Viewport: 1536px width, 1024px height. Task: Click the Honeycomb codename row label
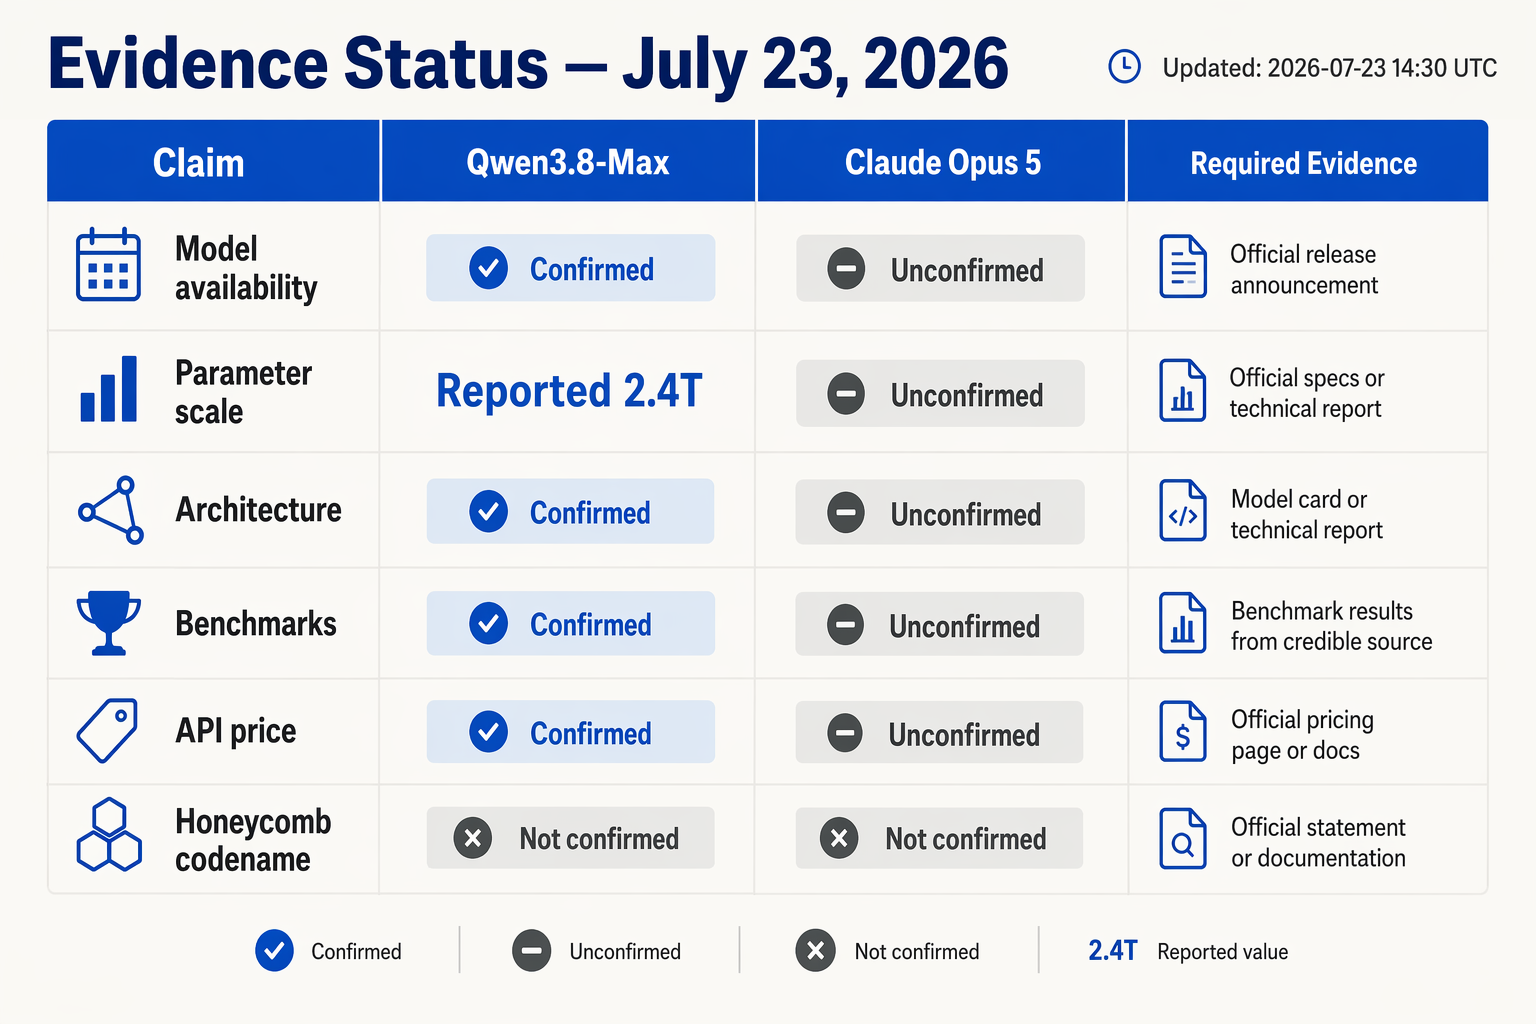click(x=253, y=840)
